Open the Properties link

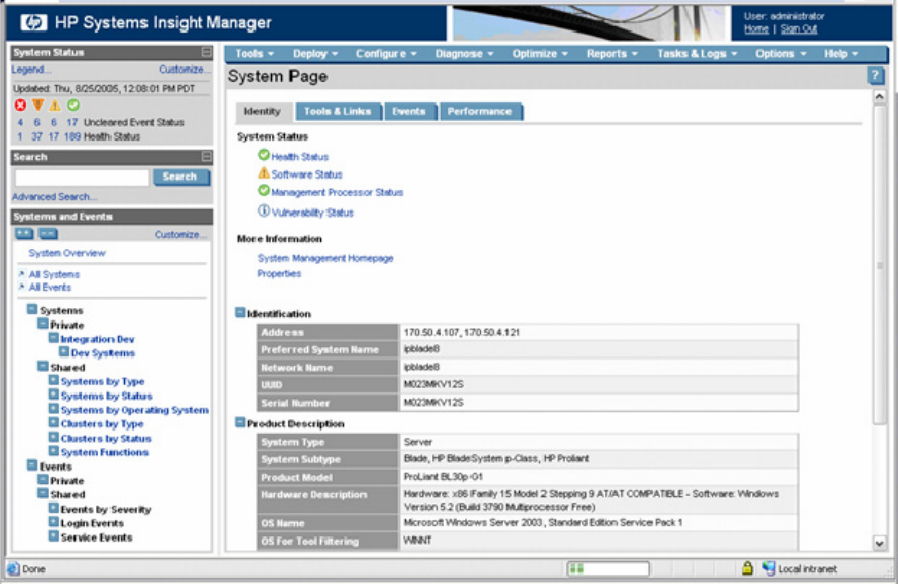(279, 274)
